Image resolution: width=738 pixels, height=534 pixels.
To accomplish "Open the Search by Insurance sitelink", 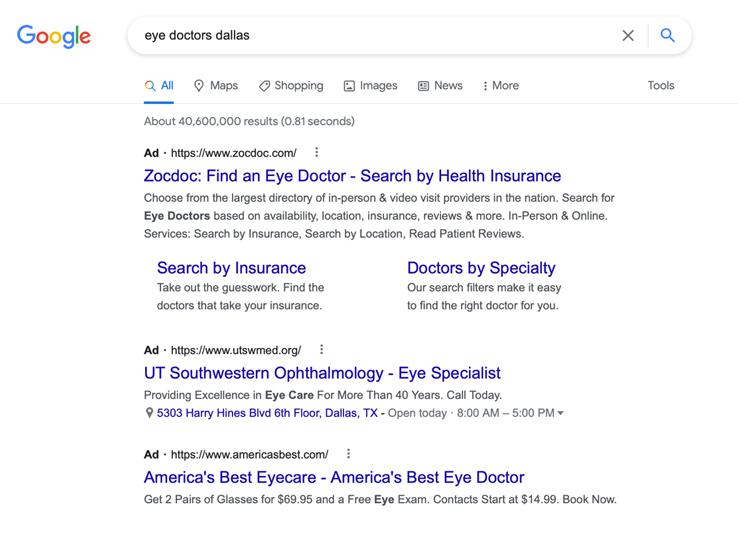I will pos(231,268).
